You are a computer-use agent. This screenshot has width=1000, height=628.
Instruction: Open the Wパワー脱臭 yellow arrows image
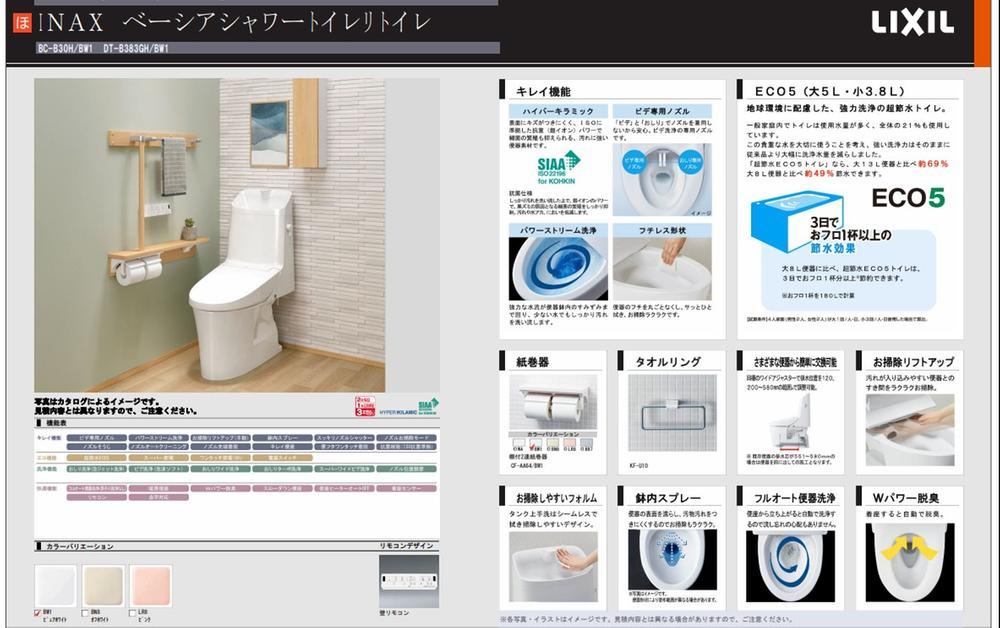pyautogui.click(x=910, y=562)
